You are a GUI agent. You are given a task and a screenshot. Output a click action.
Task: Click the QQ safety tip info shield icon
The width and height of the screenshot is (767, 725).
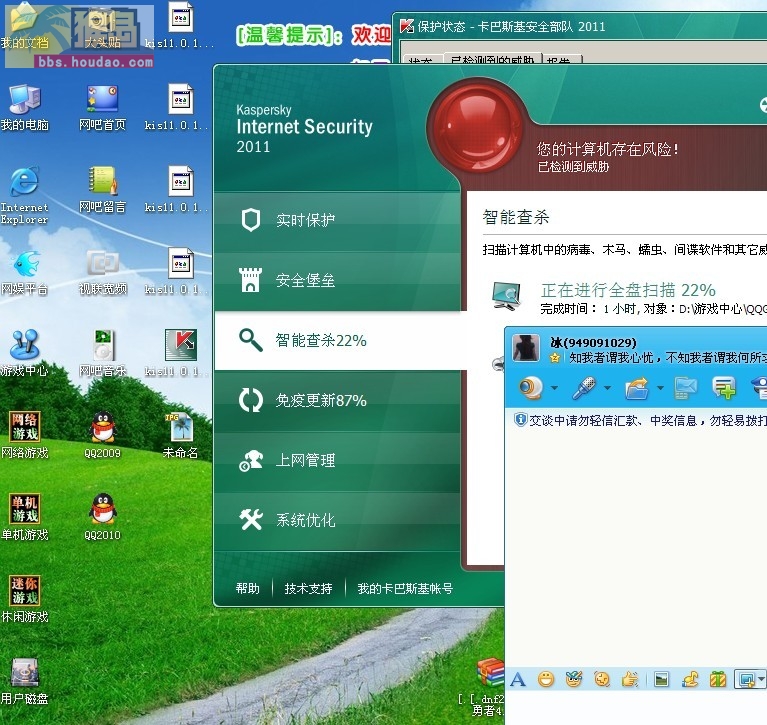pos(520,420)
